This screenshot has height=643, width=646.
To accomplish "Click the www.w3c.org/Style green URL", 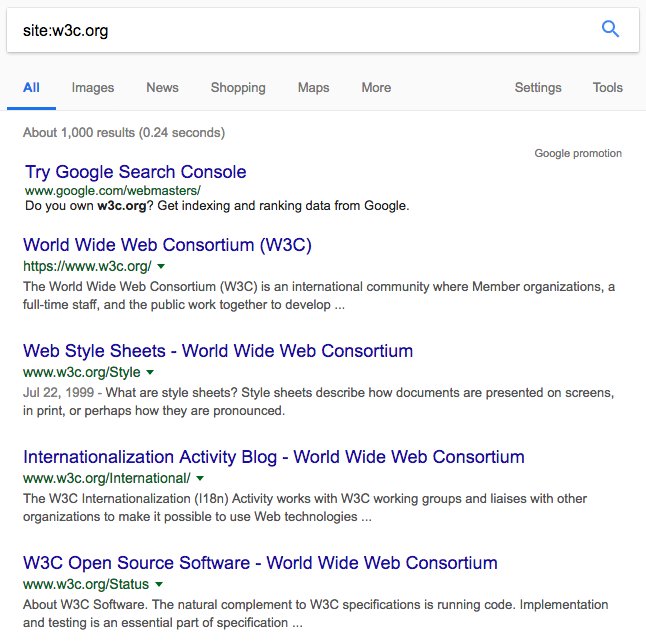I will click(x=82, y=372).
